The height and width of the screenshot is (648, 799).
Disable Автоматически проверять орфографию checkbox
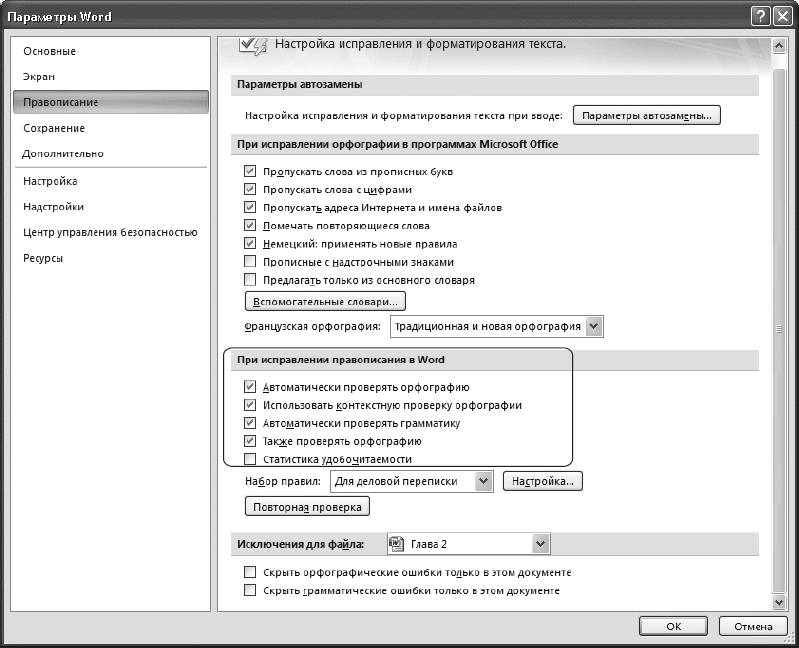250,387
